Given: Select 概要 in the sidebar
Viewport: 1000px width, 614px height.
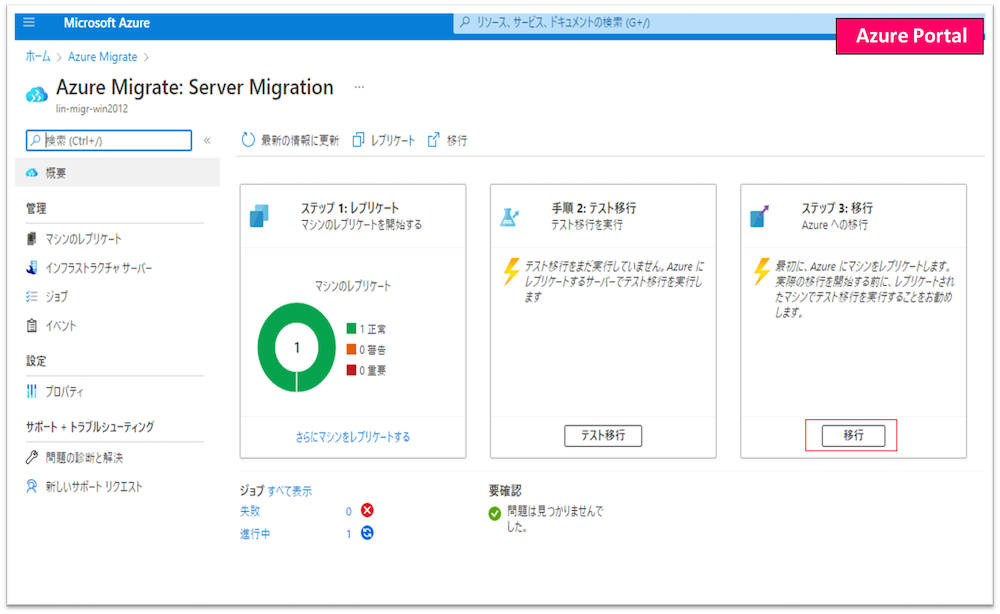Looking at the screenshot, I should pos(117,173).
